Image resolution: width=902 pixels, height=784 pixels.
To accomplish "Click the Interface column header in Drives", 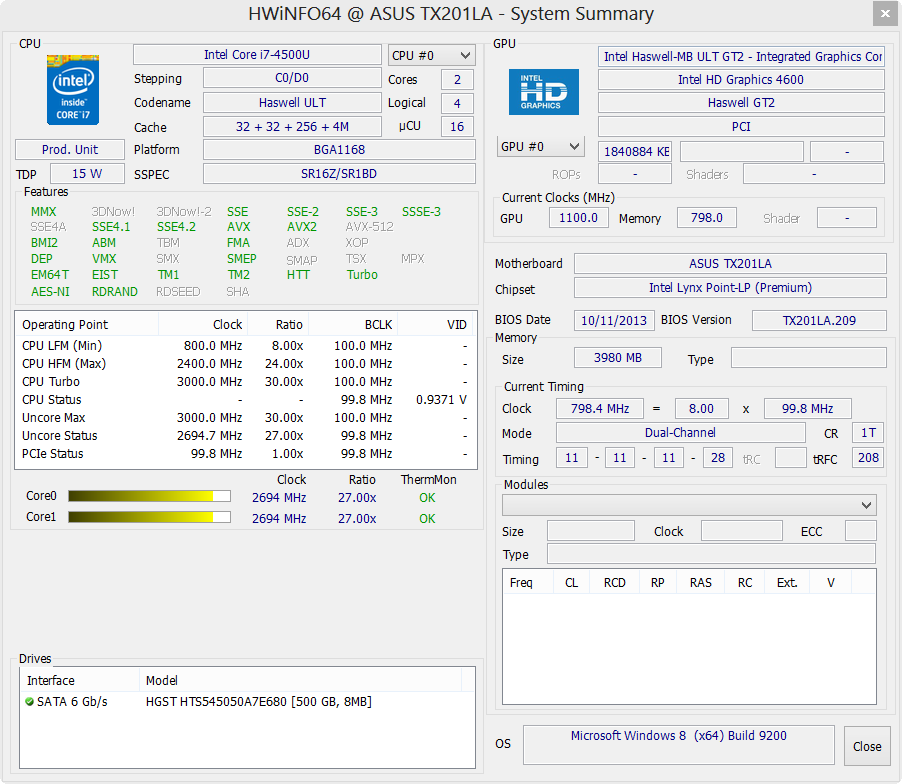I will tap(80, 680).
